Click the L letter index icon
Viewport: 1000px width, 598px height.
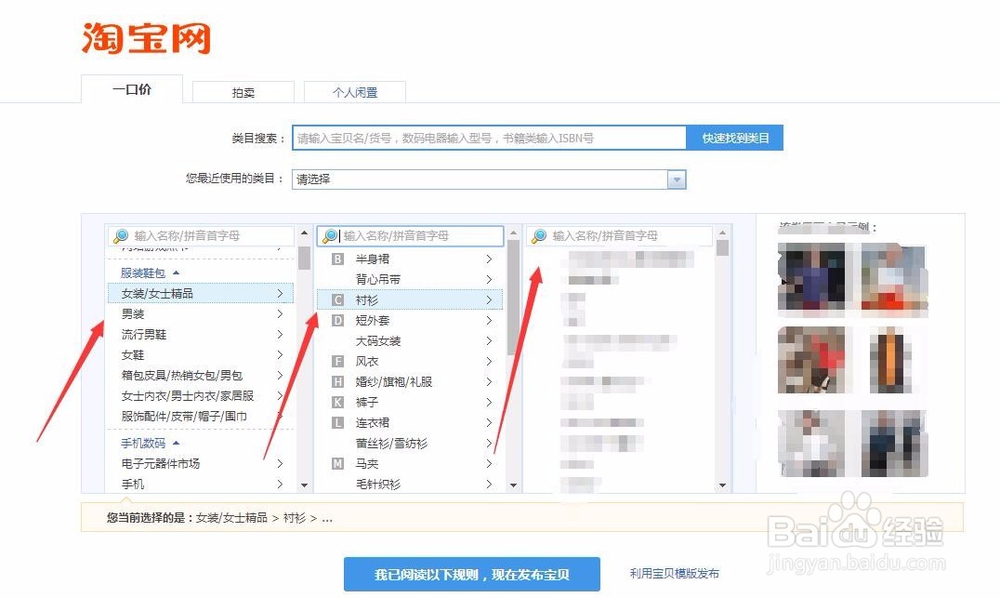pyautogui.click(x=338, y=422)
